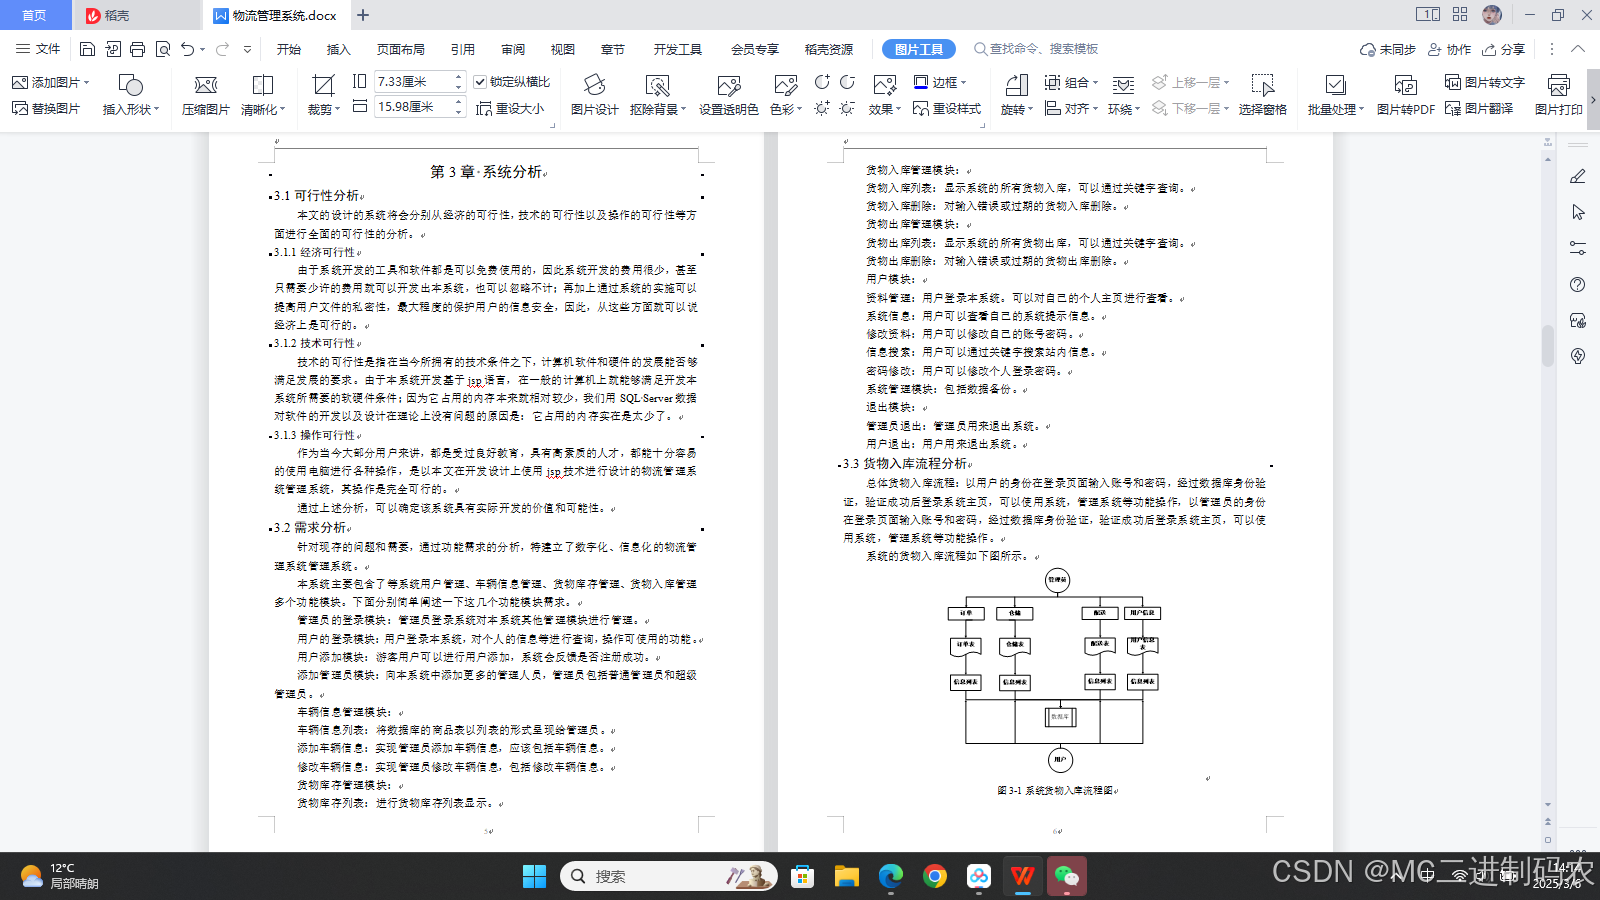The height and width of the screenshot is (900, 1600).
Task: Click the command search box
Action: point(1037,49)
